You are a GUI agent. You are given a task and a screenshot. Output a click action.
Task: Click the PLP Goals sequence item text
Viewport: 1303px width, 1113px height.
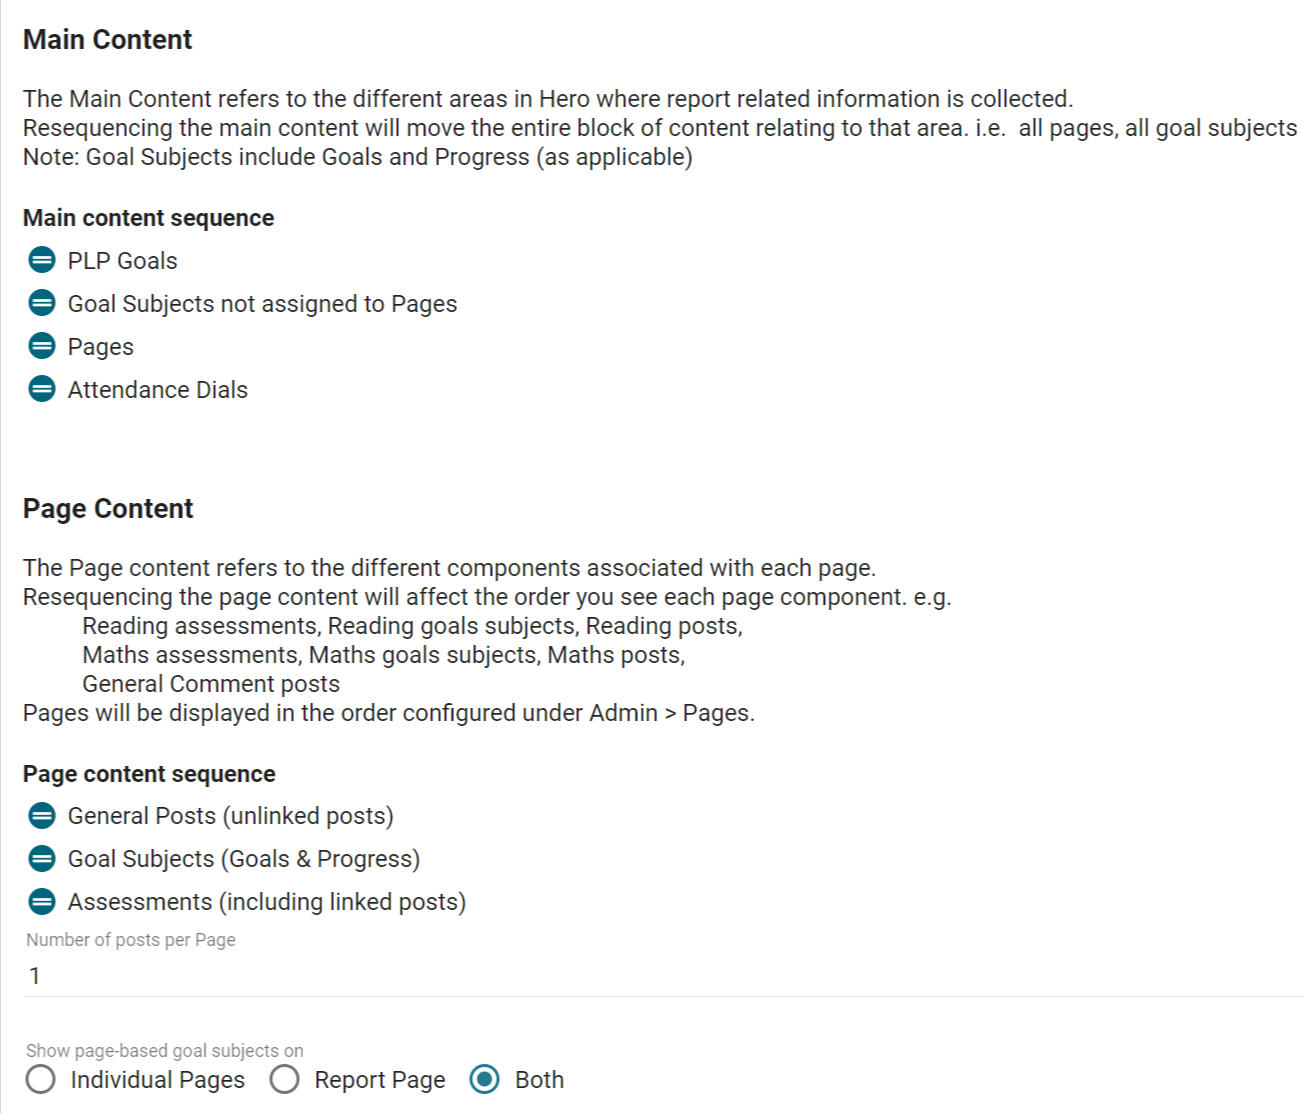pos(123,261)
